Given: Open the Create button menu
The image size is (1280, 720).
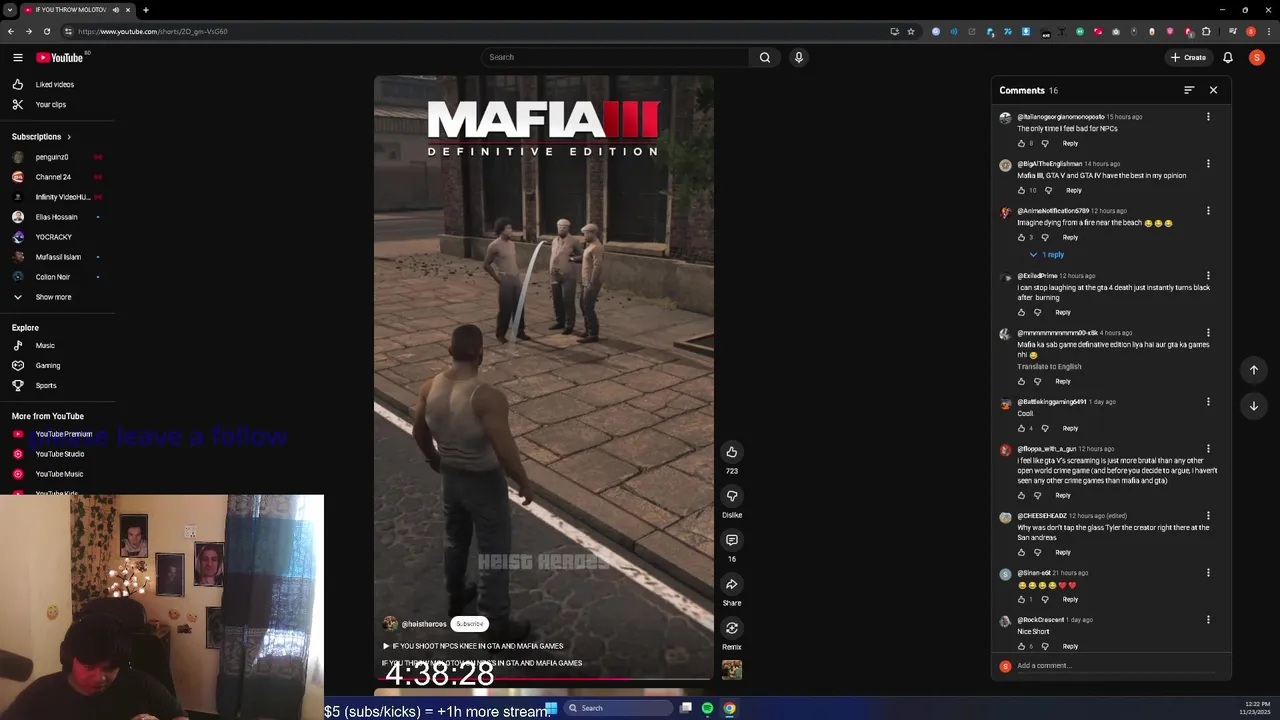Looking at the screenshot, I should point(1188,57).
